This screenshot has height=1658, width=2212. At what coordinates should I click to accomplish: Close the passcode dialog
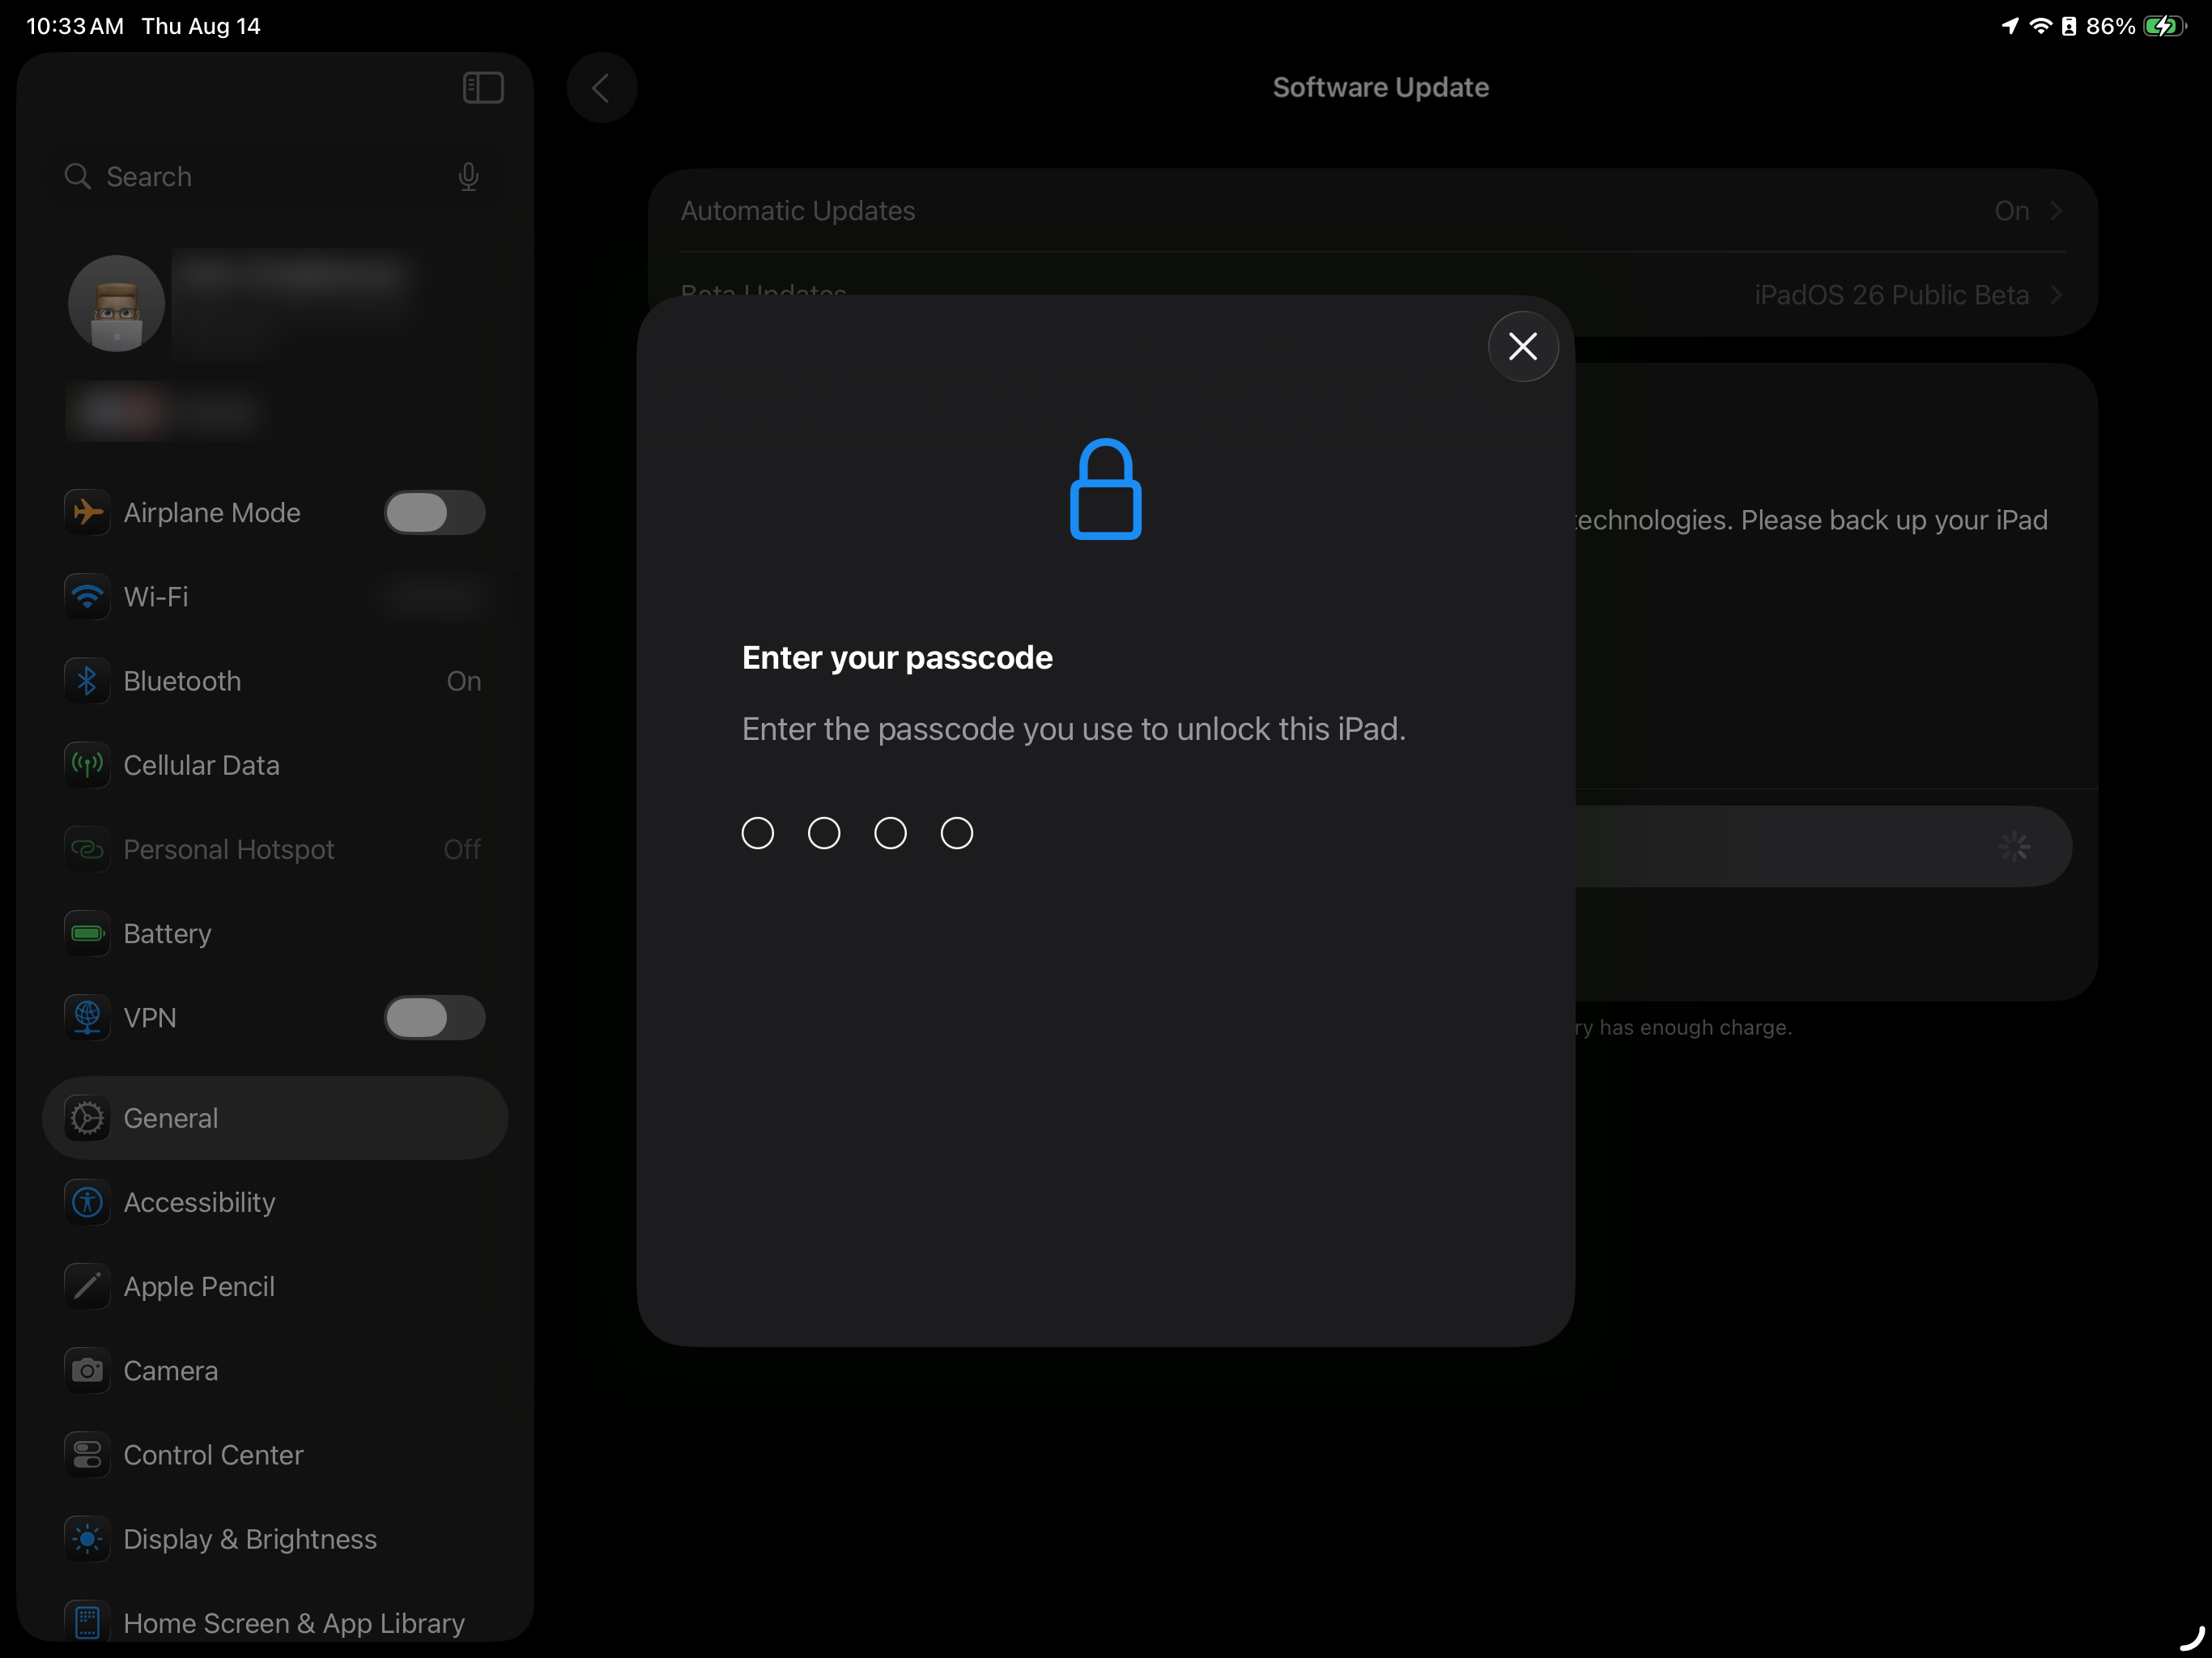click(x=1522, y=346)
